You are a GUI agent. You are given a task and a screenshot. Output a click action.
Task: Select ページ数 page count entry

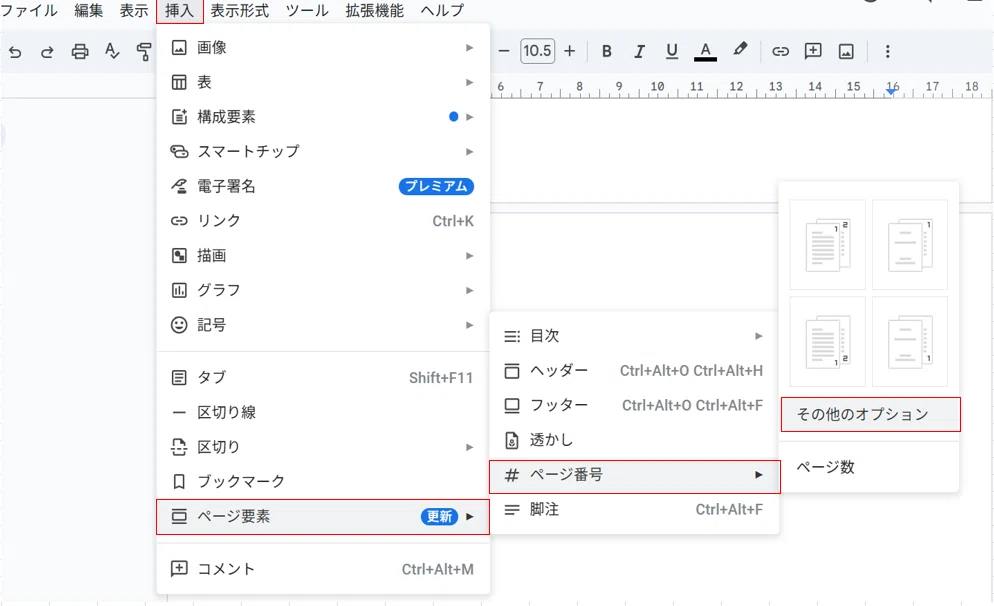(x=869, y=468)
